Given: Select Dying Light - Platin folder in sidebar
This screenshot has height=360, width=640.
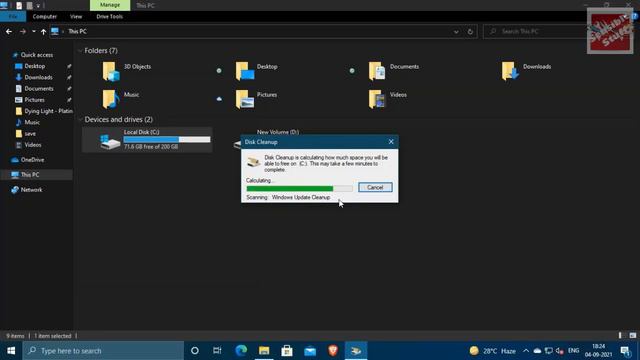Looking at the screenshot, I should click(x=44, y=111).
